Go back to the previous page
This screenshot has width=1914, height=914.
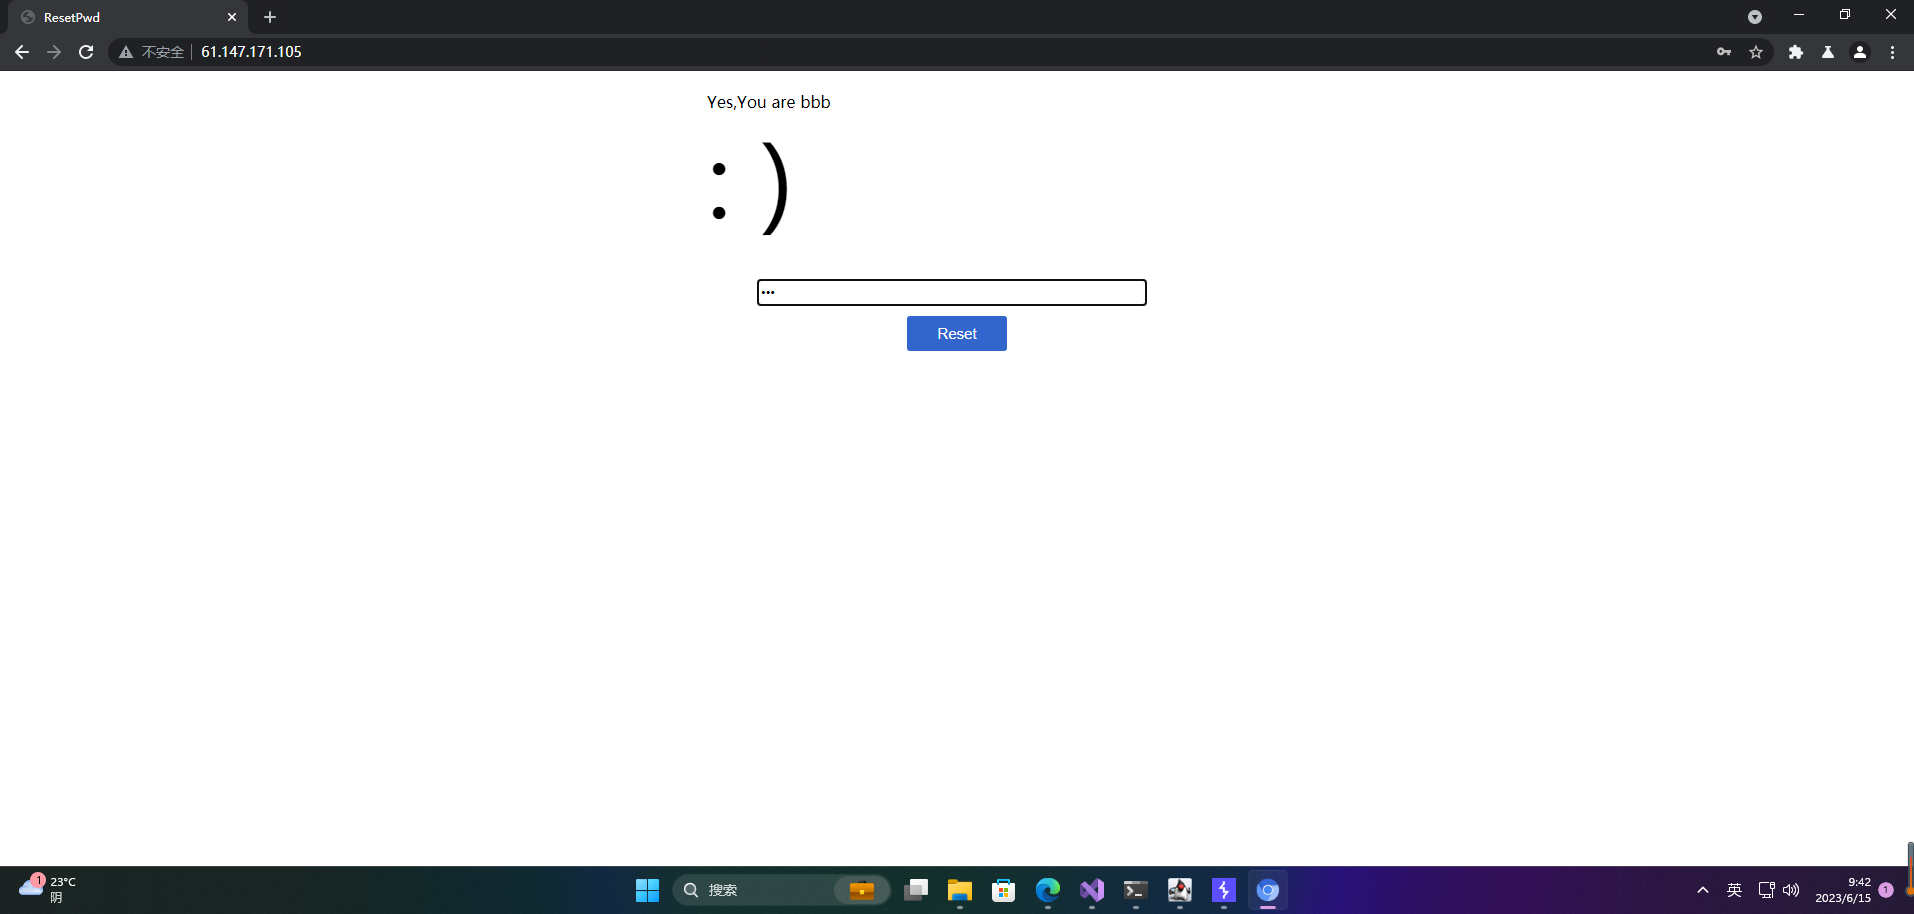[x=22, y=52]
